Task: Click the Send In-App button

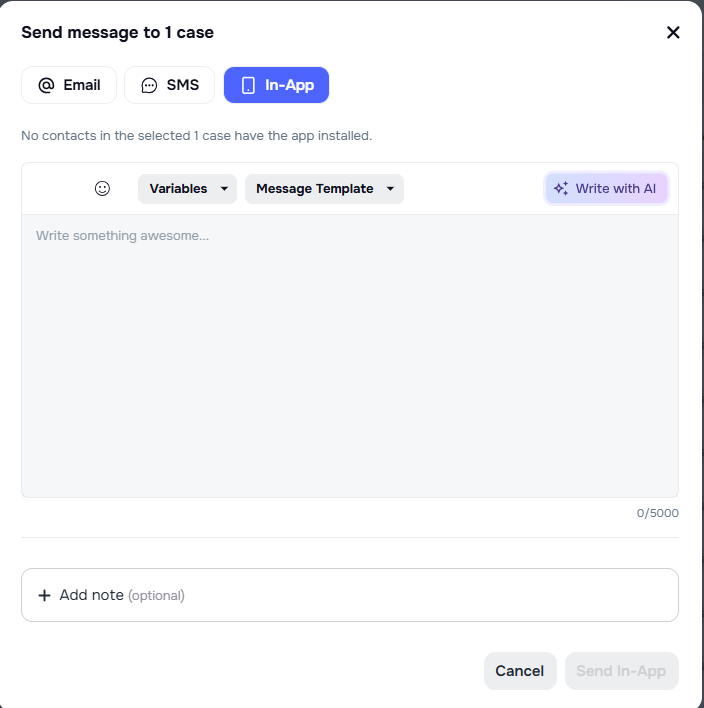Action: click(621, 671)
